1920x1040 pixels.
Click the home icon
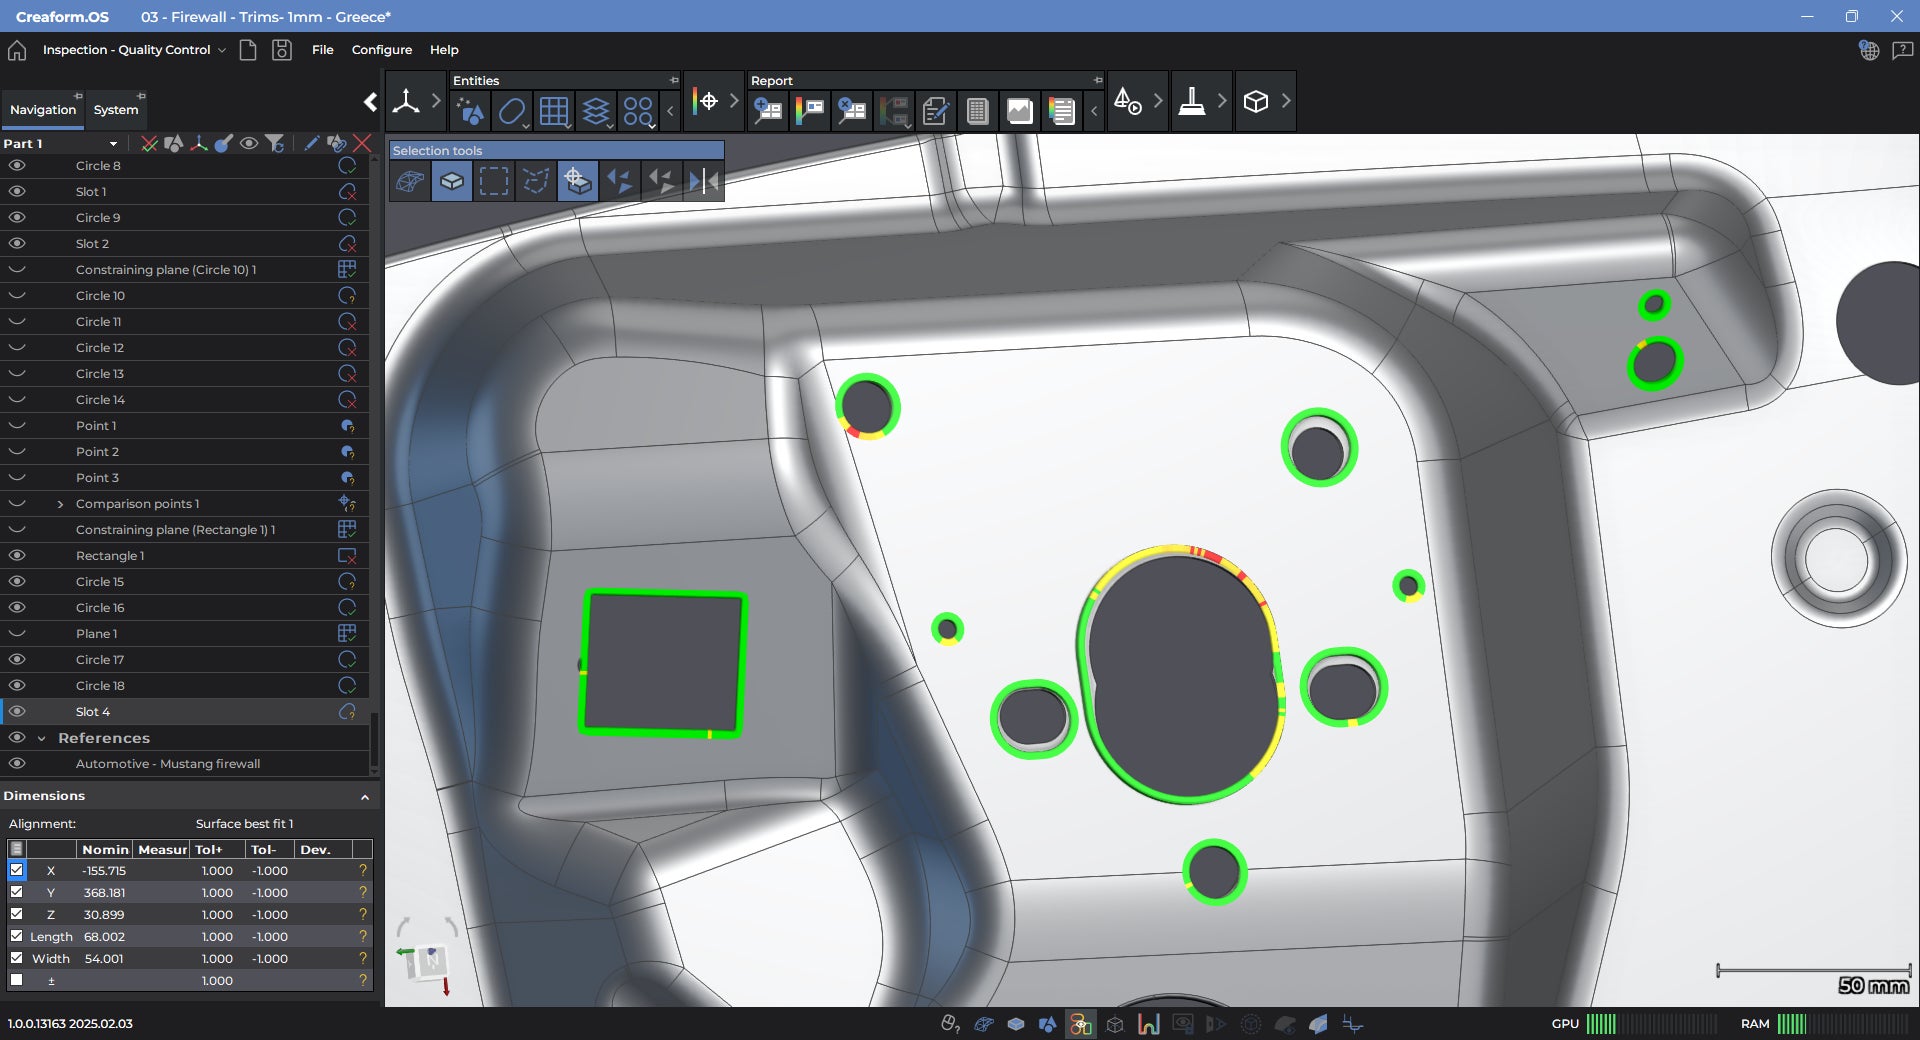pos(17,50)
